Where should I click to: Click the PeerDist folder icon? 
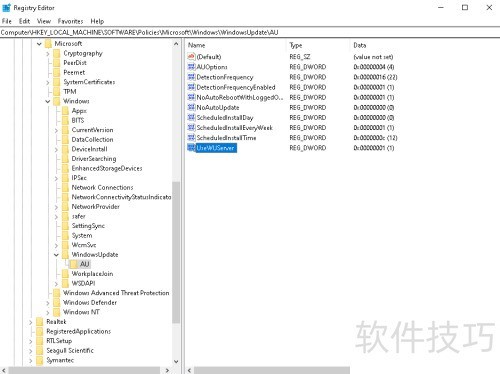(x=57, y=63)
